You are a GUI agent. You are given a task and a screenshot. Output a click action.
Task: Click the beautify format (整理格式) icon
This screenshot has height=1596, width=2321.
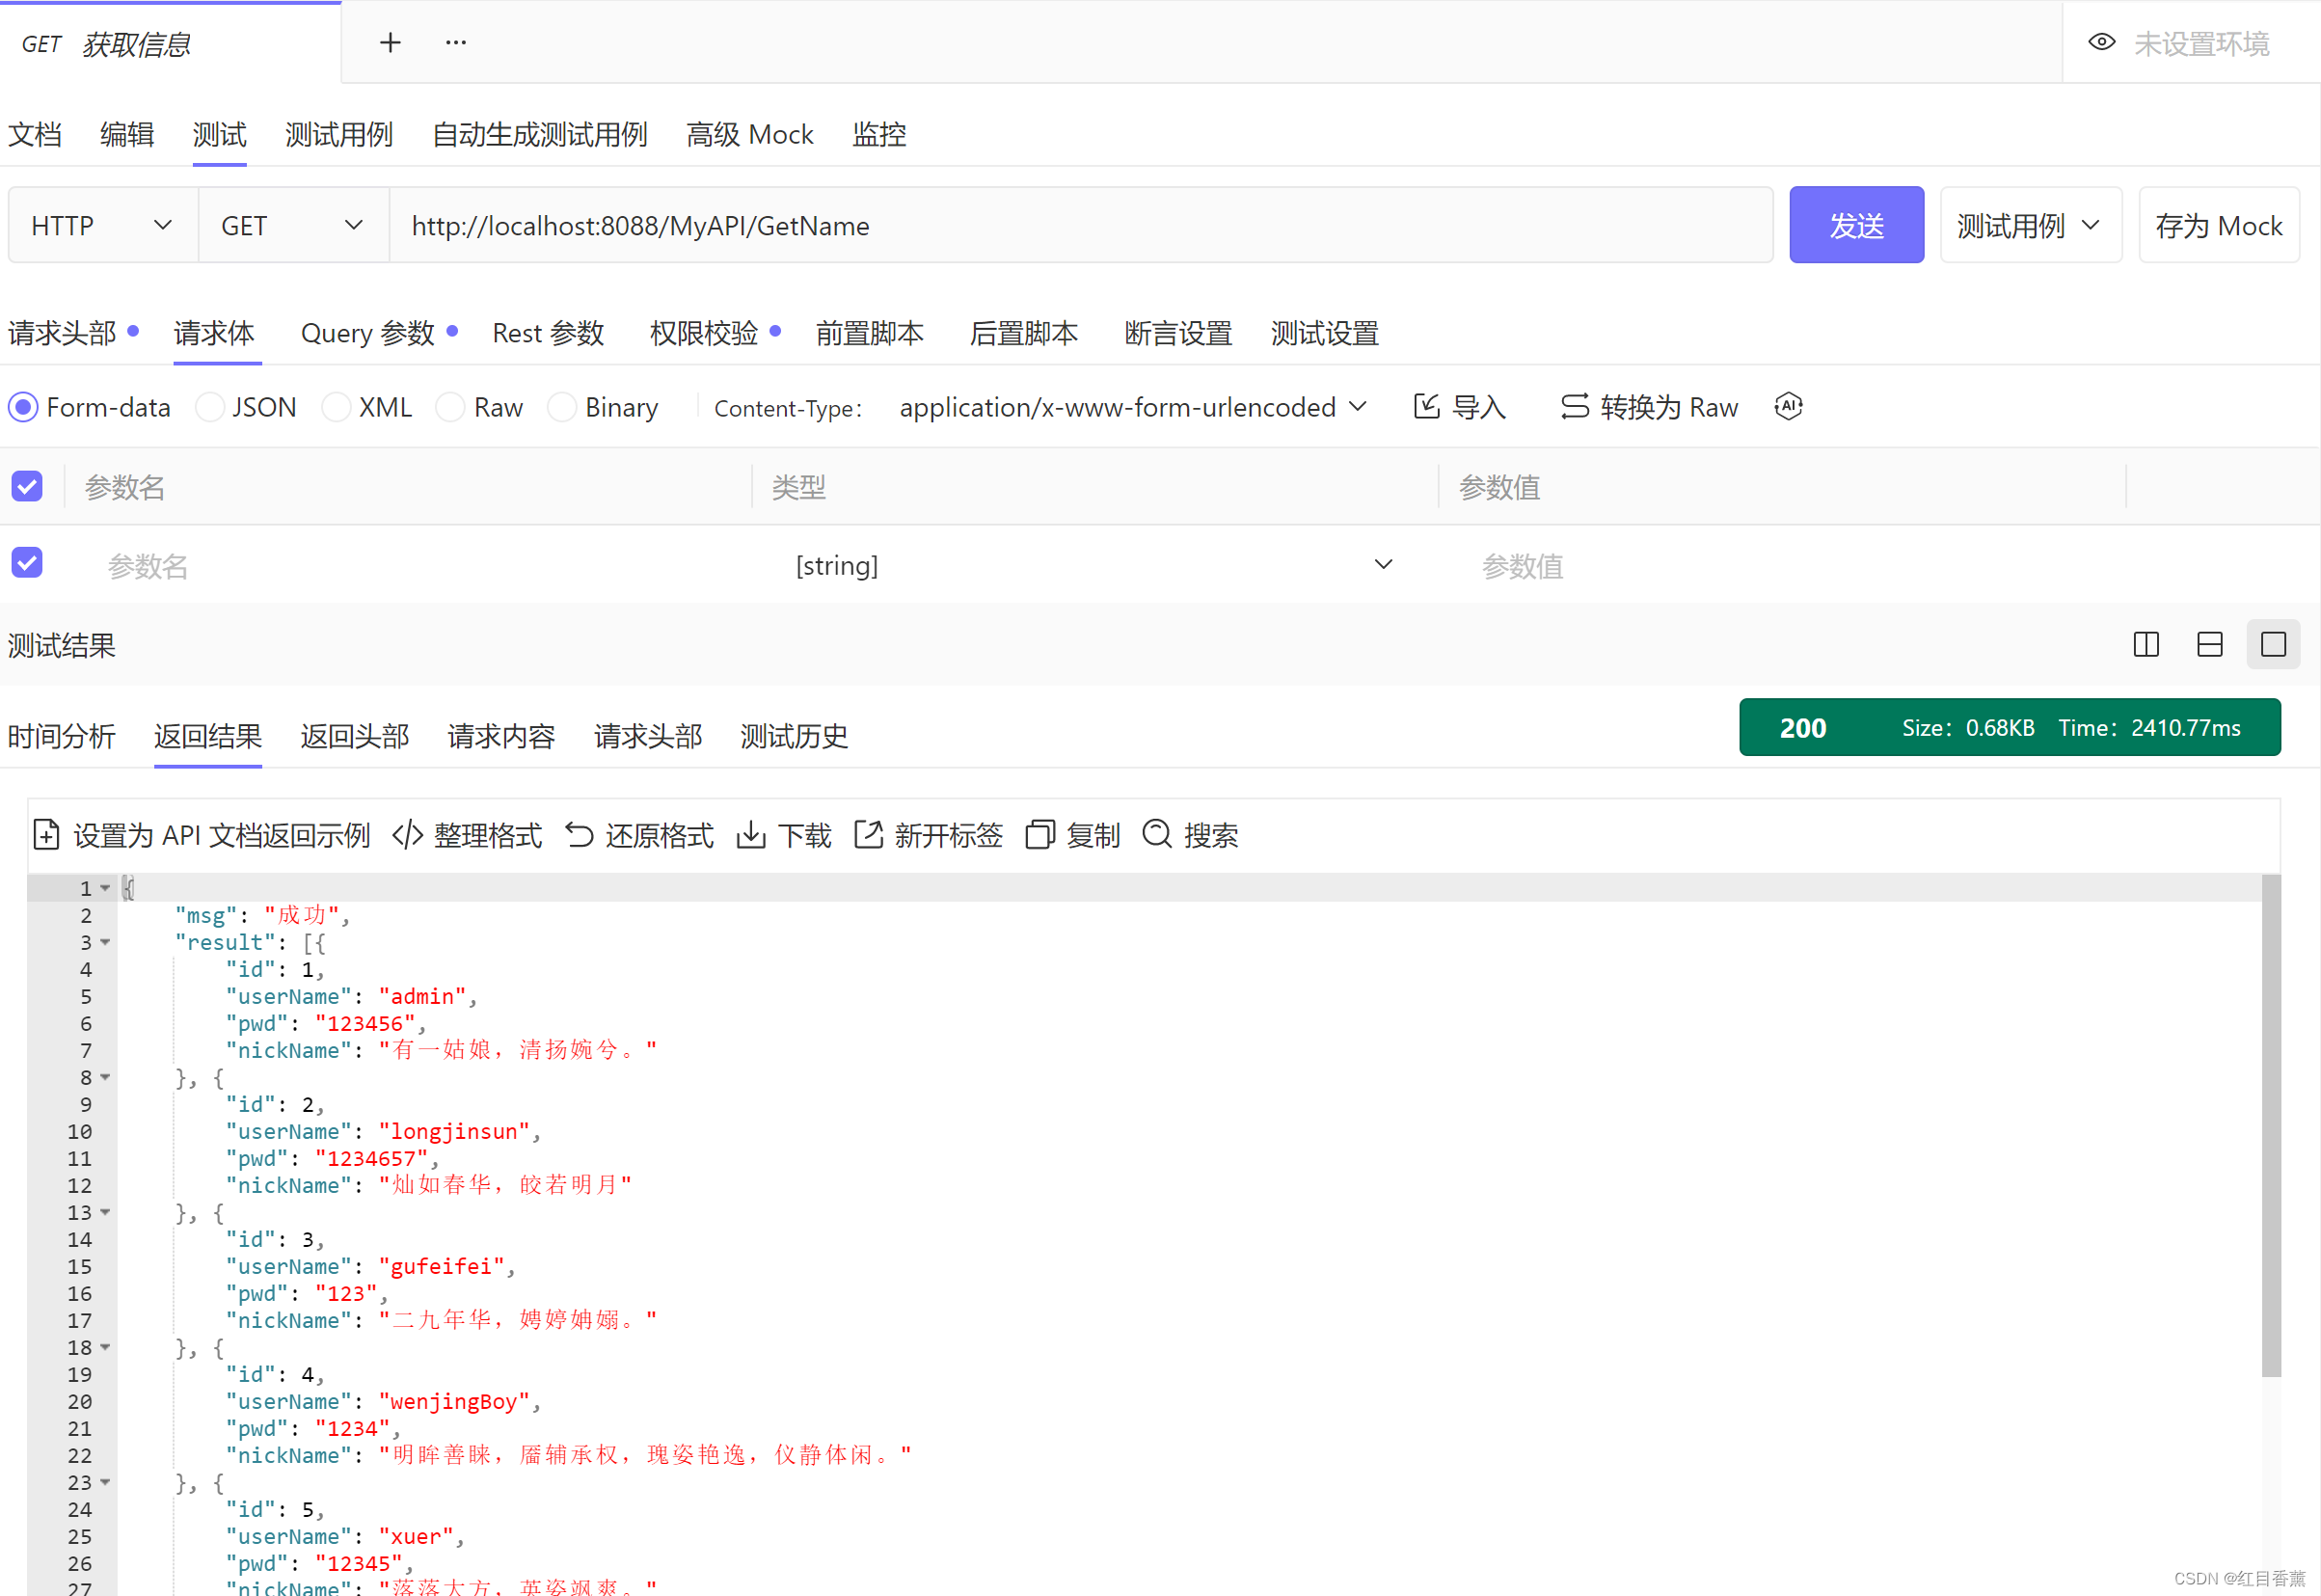click(408, 834)
